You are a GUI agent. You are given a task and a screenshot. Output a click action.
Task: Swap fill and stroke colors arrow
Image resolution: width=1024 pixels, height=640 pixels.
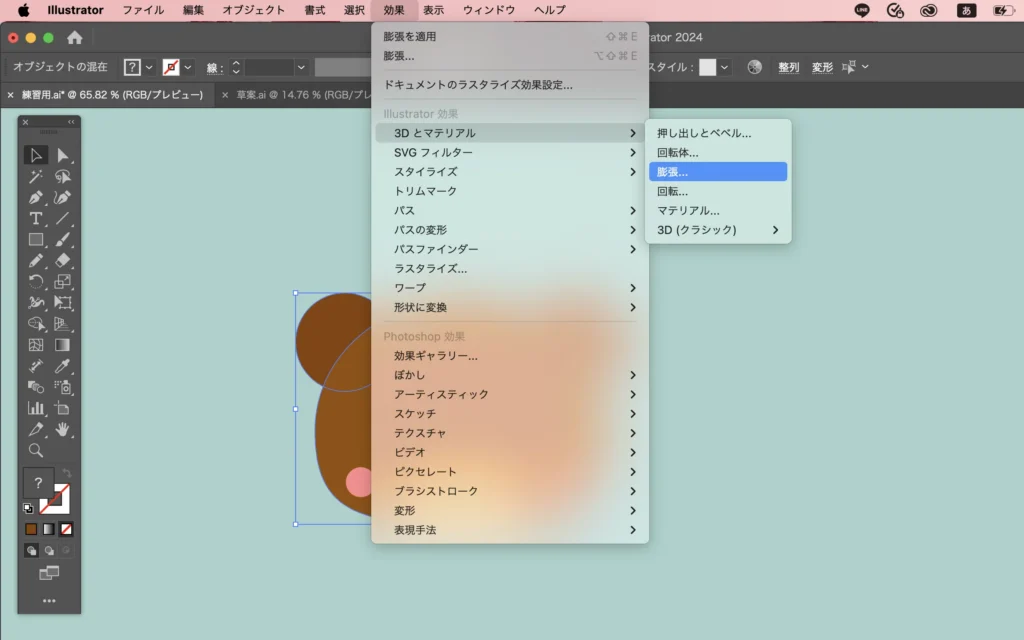pyautogui.click(x=67, y=474)
